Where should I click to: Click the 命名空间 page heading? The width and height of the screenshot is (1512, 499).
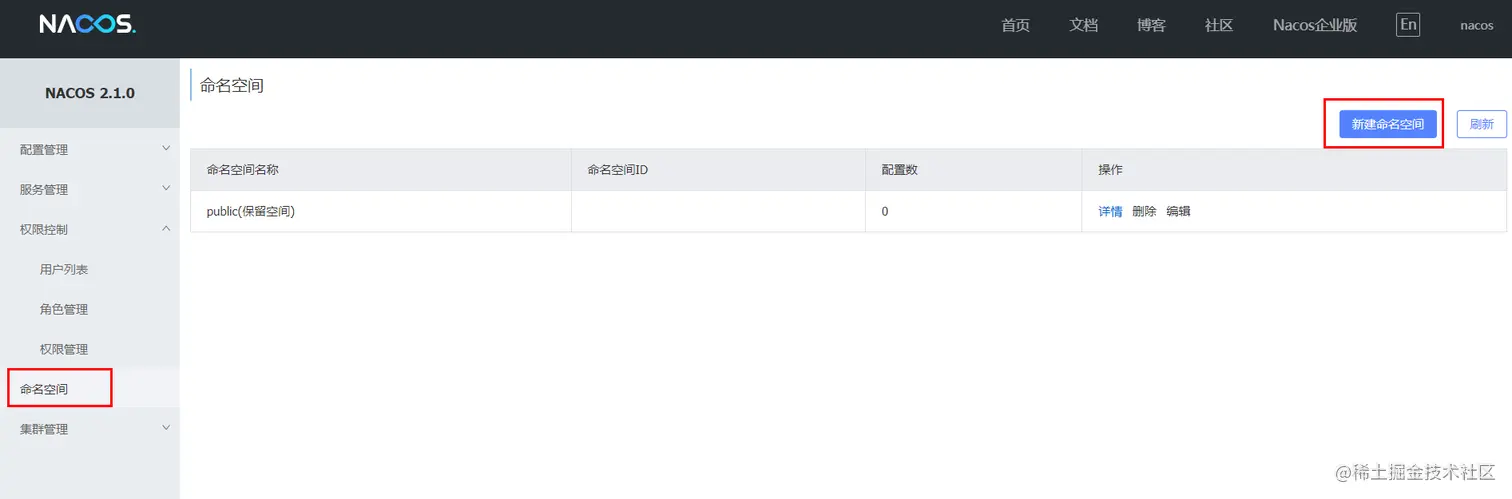tap(232, 86)
